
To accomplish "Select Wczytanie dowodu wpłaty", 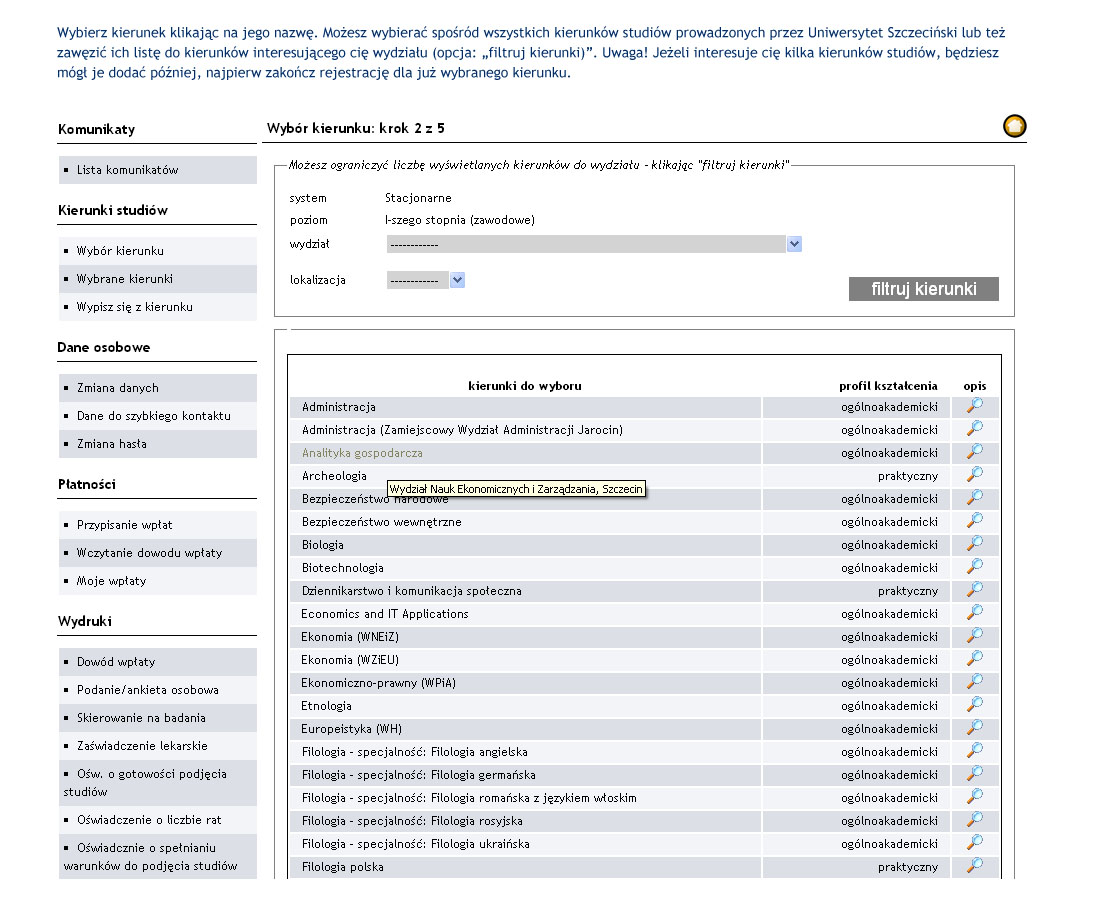I will click(x=149, y=553).
